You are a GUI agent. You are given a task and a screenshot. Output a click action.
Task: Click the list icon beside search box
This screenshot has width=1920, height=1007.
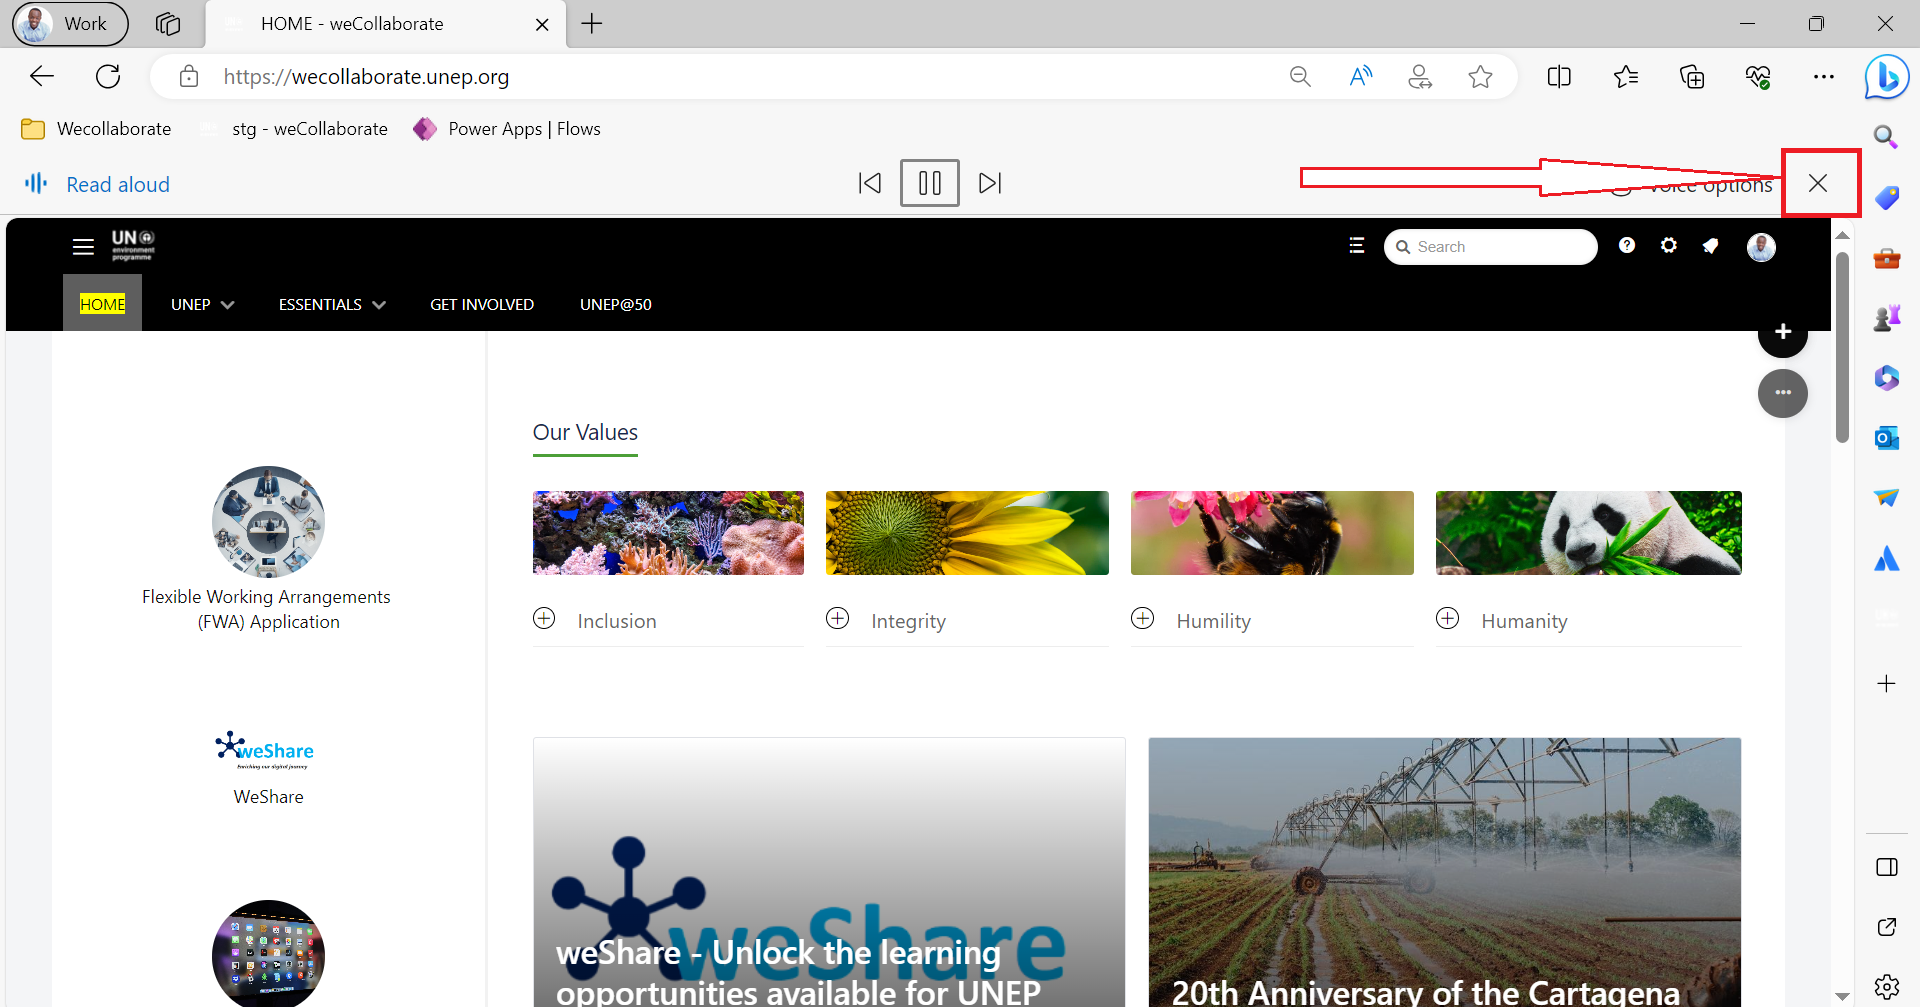pos(1357,246)
